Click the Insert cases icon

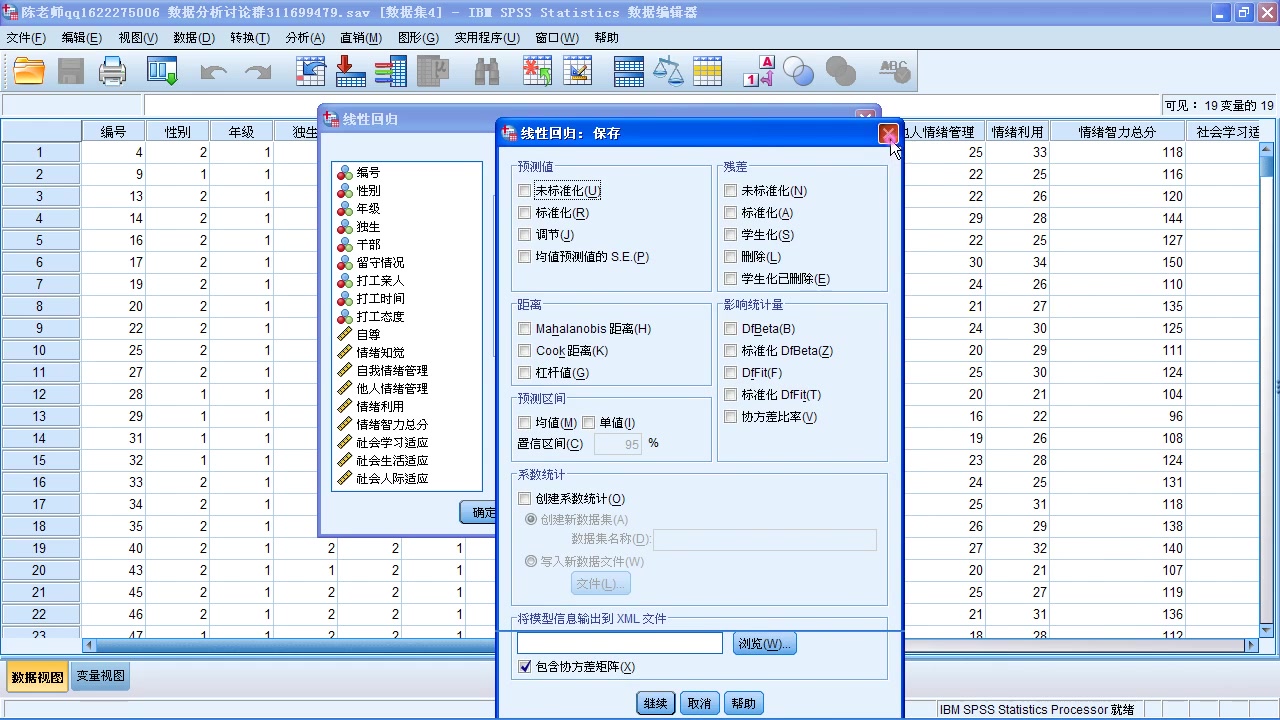point(538,71)
